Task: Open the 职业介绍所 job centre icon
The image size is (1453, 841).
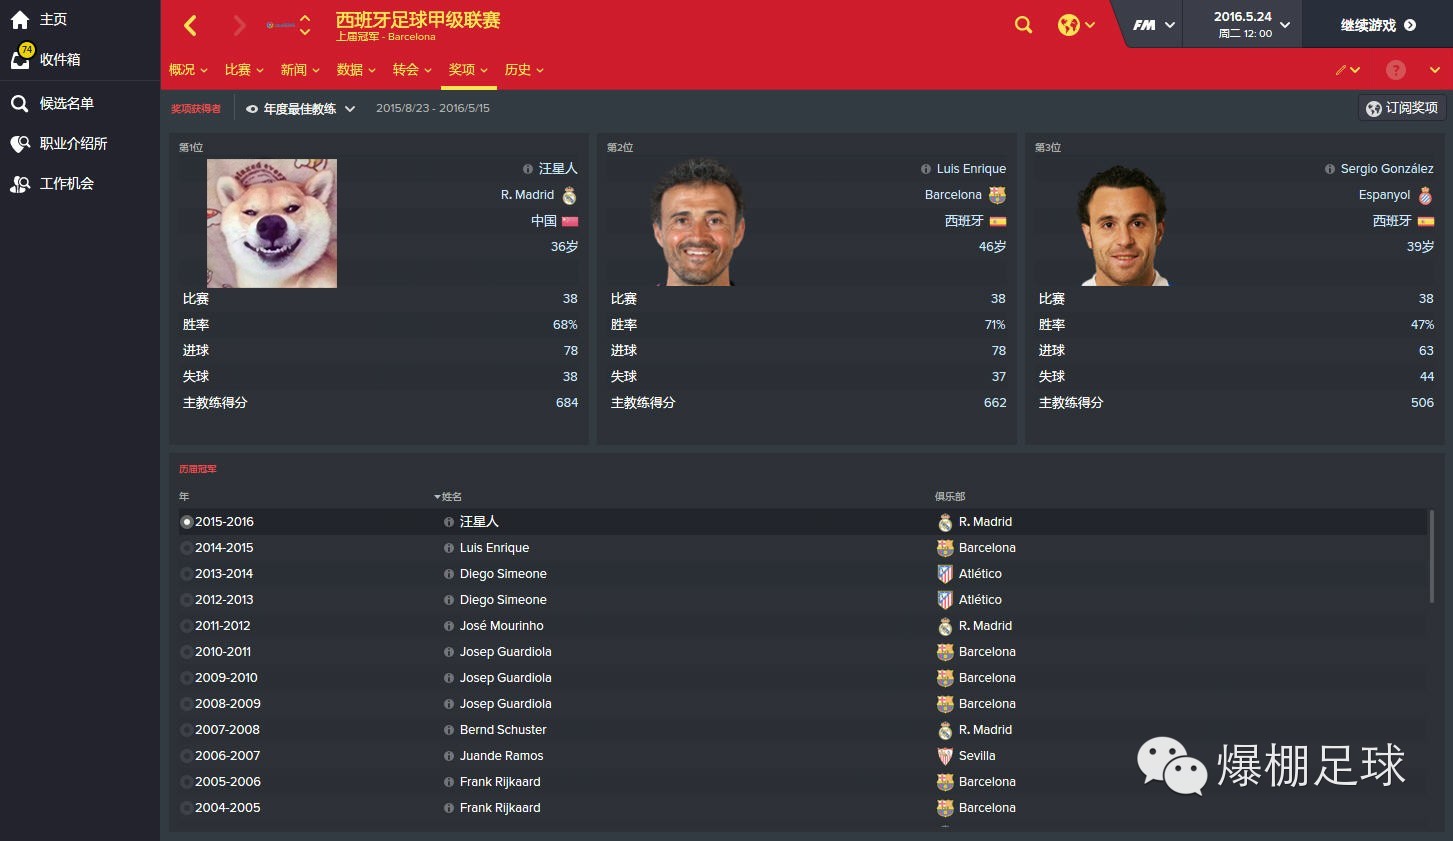Action: 20,144
